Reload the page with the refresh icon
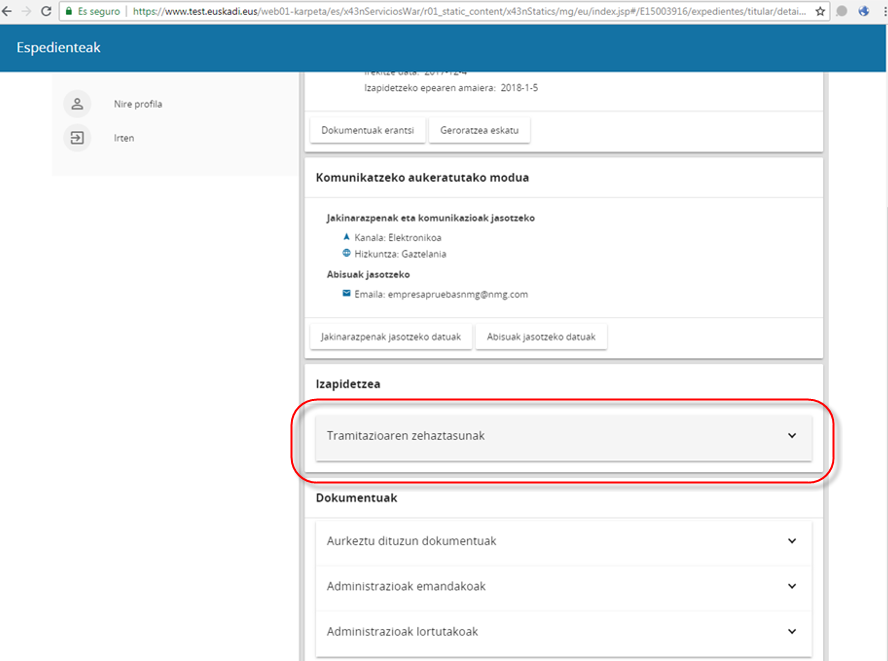888x661 pixels. tap(46, 11)
